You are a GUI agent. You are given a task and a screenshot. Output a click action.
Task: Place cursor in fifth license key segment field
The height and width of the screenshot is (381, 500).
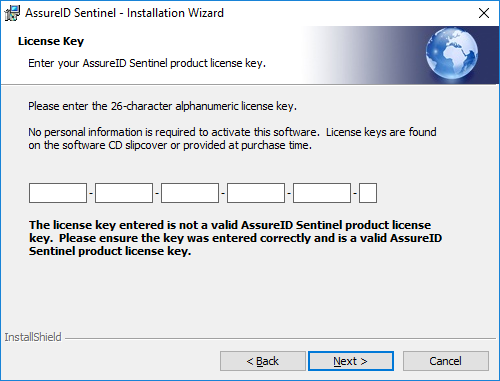point(322,193)
